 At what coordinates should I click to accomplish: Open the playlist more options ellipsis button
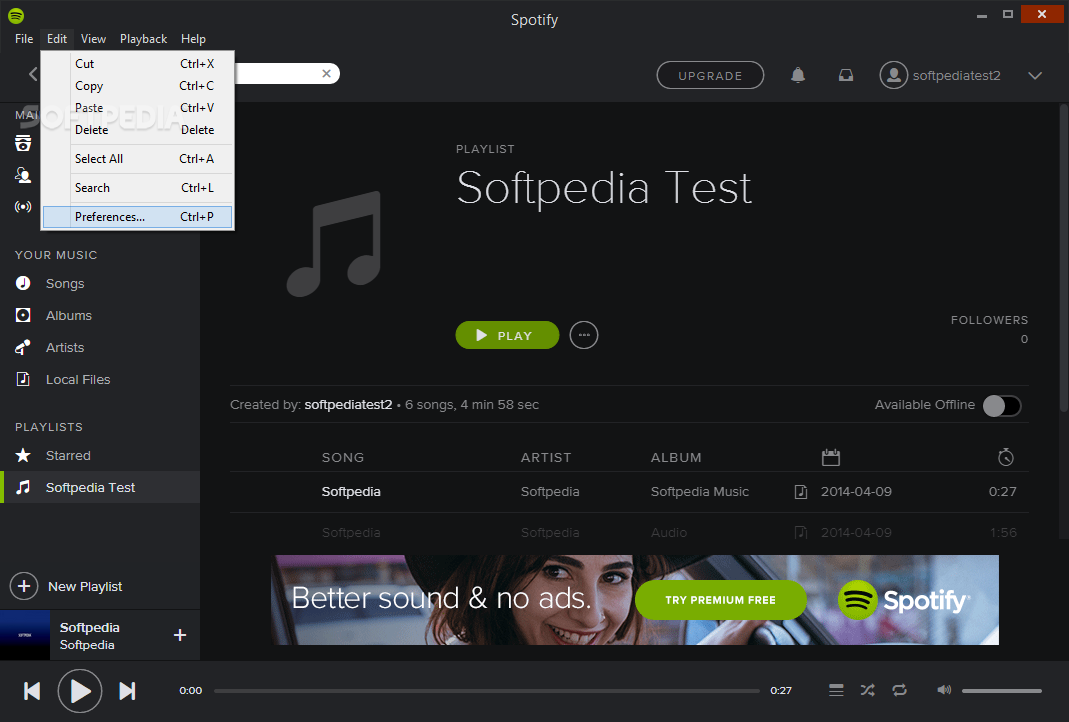click(x=584, y=335)
